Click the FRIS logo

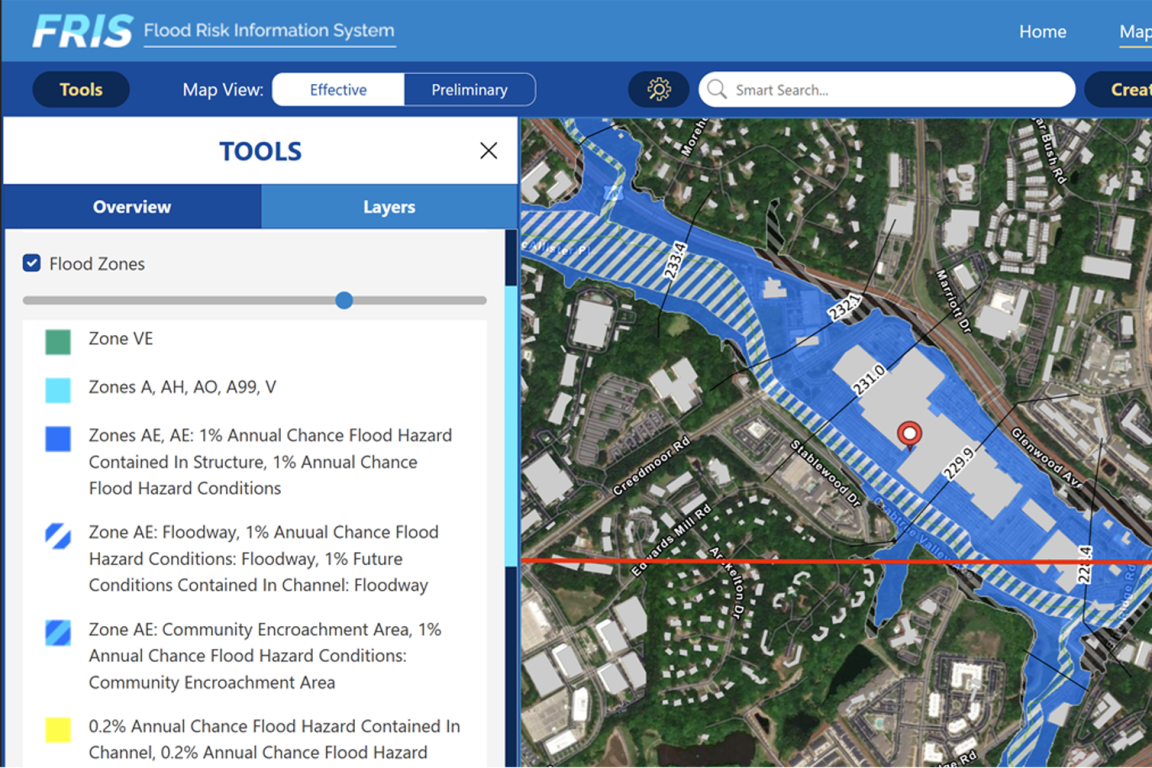coord(83,31)
